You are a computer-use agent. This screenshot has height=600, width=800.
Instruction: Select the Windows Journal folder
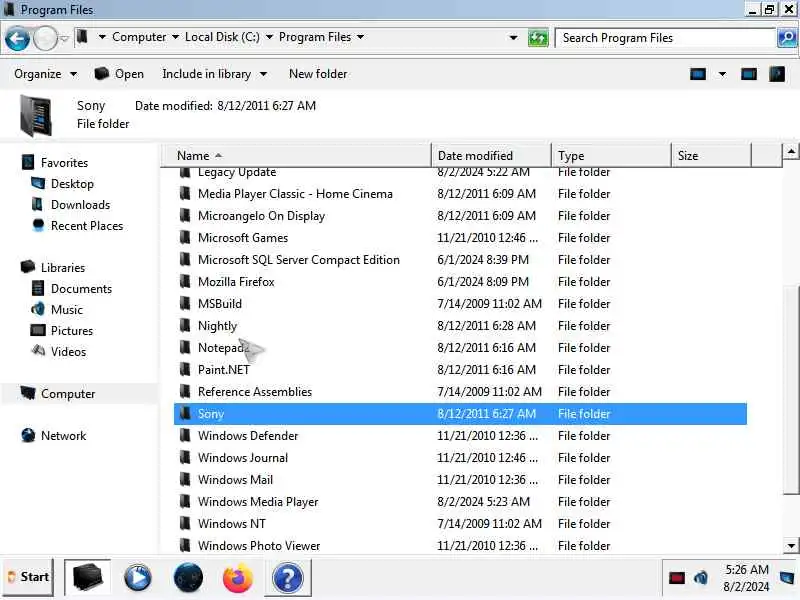243,458
